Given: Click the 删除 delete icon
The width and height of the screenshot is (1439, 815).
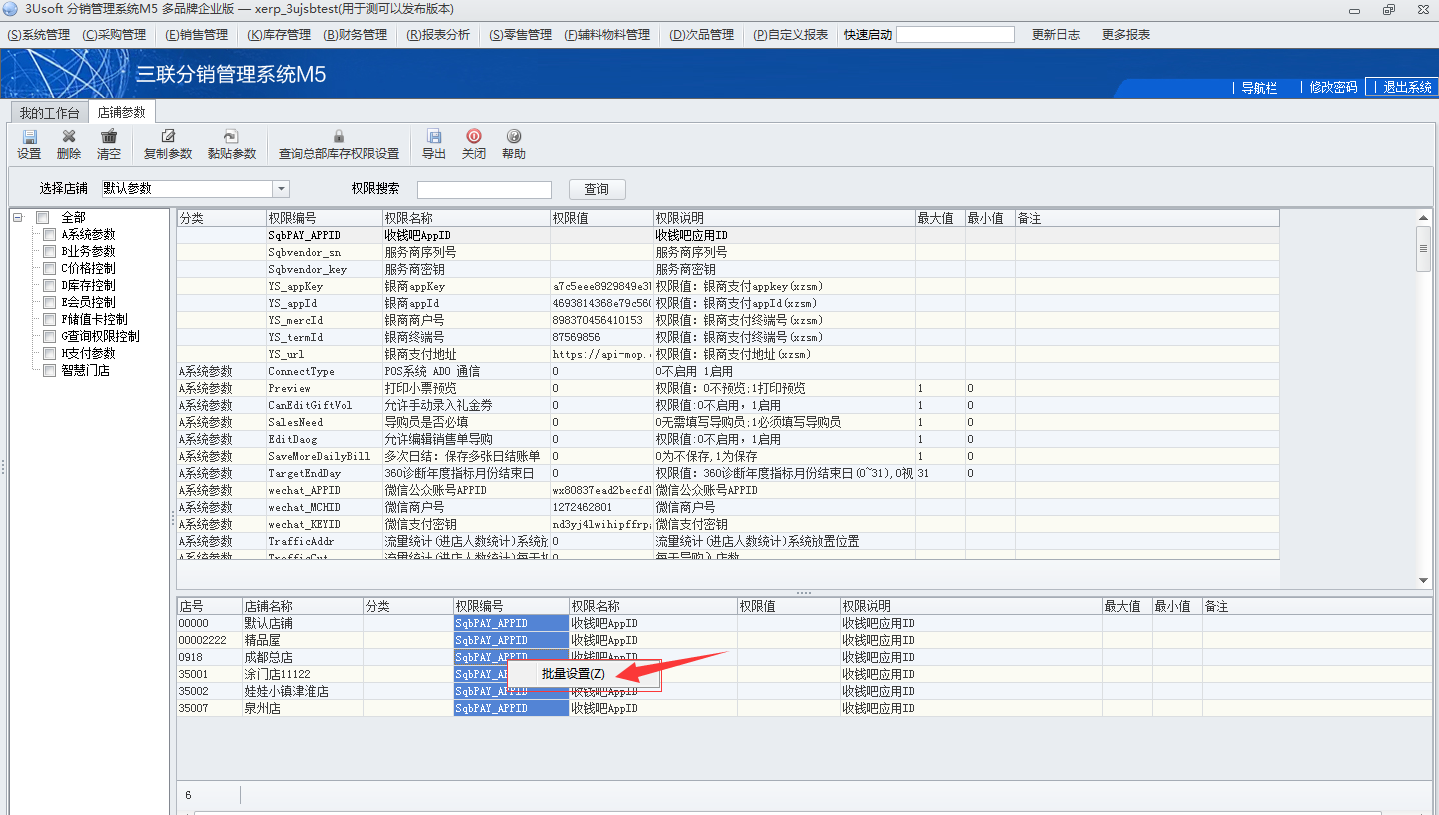Looking at the screenshot, I should click(x=69, y=137).
